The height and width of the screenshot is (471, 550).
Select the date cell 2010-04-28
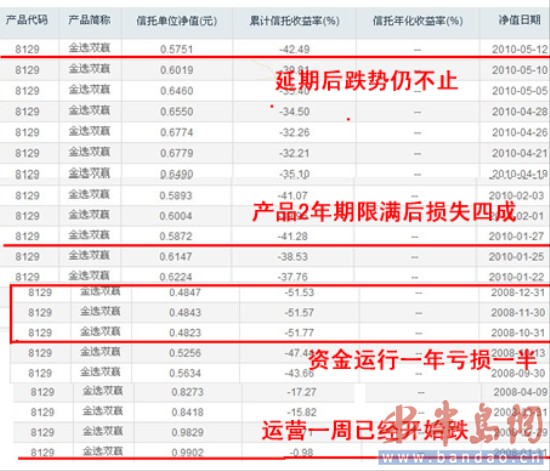519,112
